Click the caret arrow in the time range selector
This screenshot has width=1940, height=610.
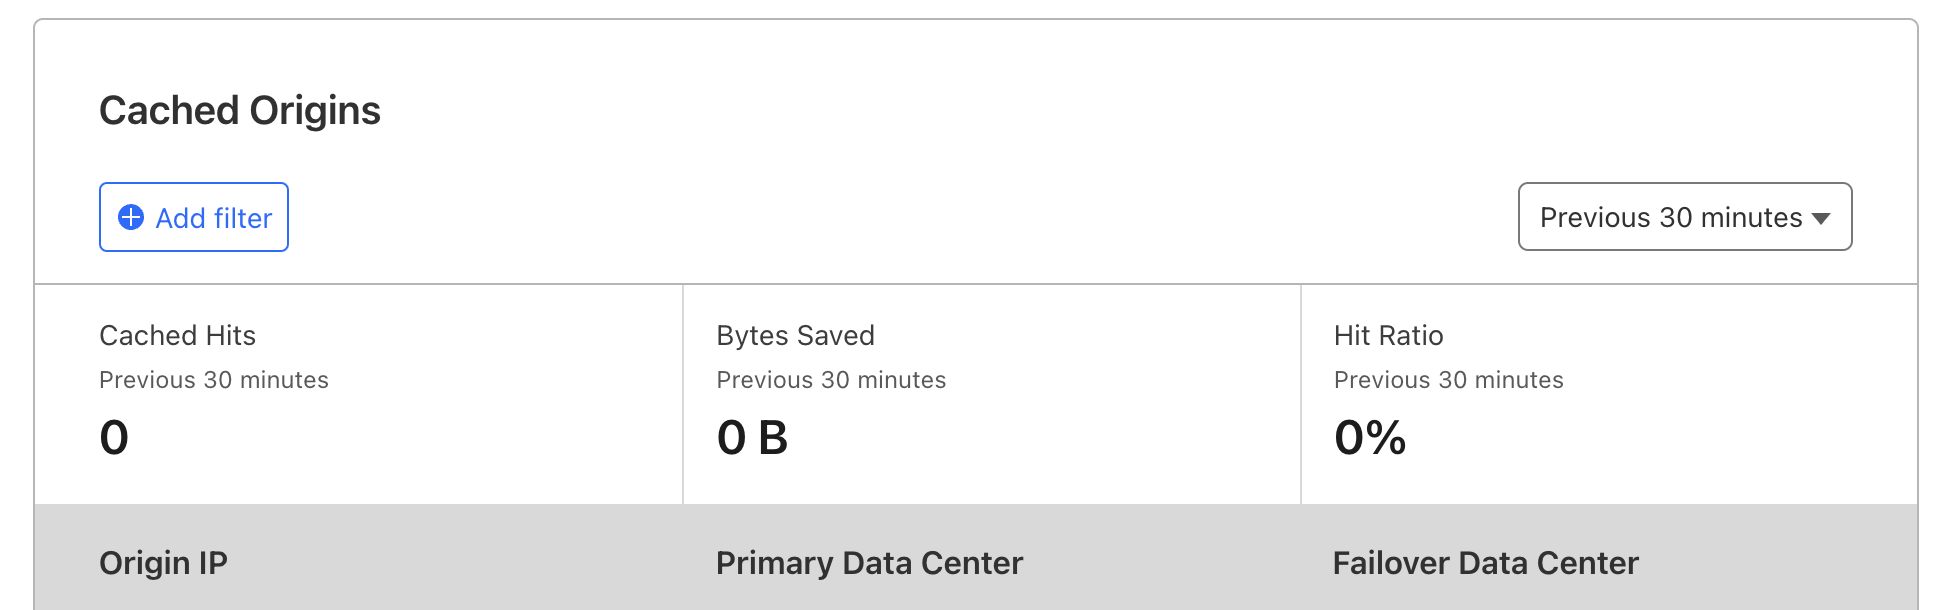point(1821,218)
